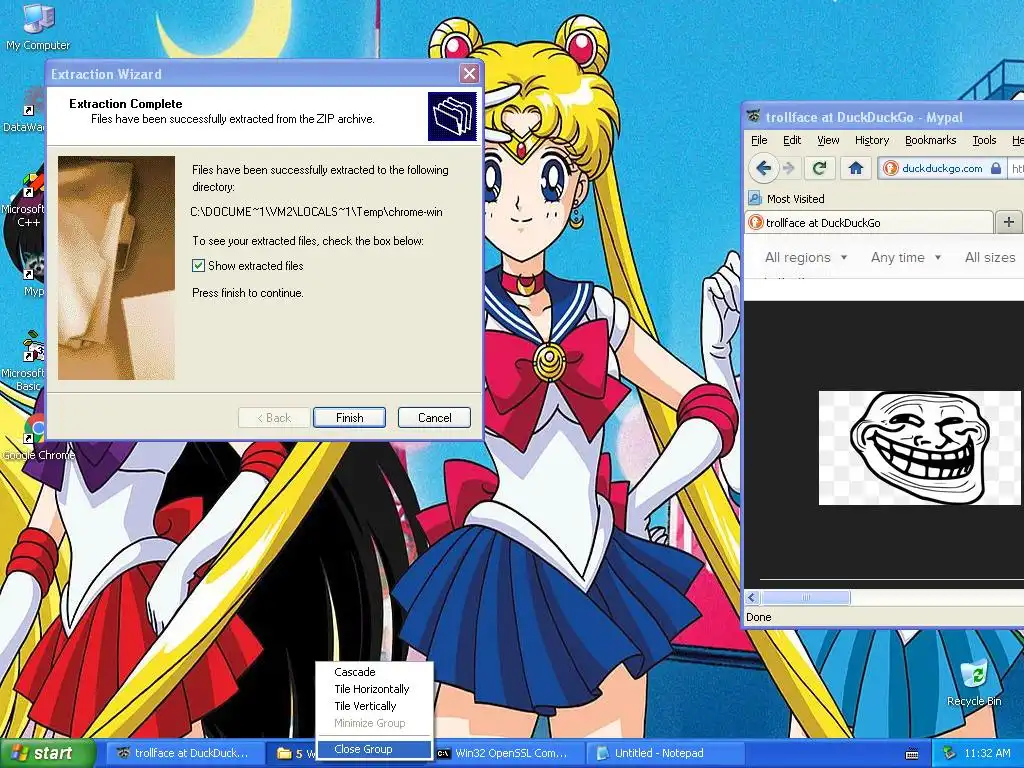Click the scroll left arrow in Mypal
Viewport: 1024px width, 768px height.
[752, 597]
